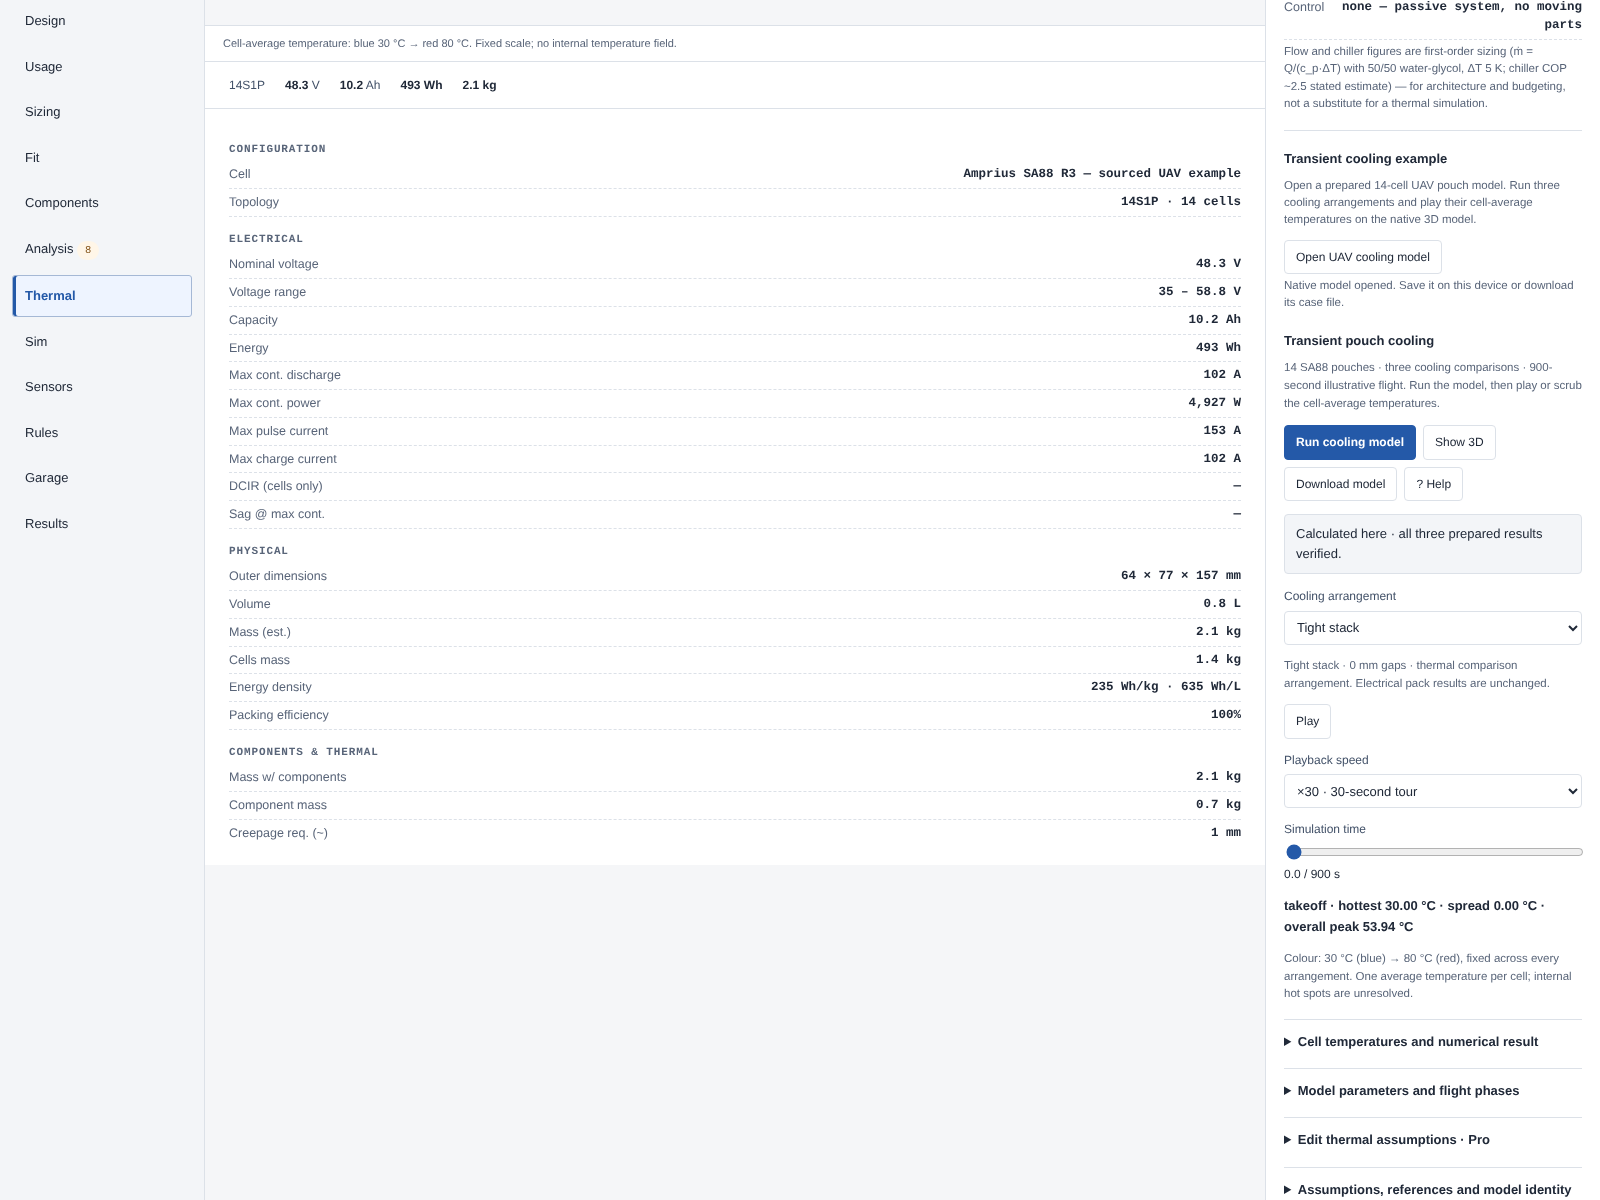Expand Assumptions, references and model identity
Viewport: 1600px width, 1200px height.
[x=1433, y=1190]
